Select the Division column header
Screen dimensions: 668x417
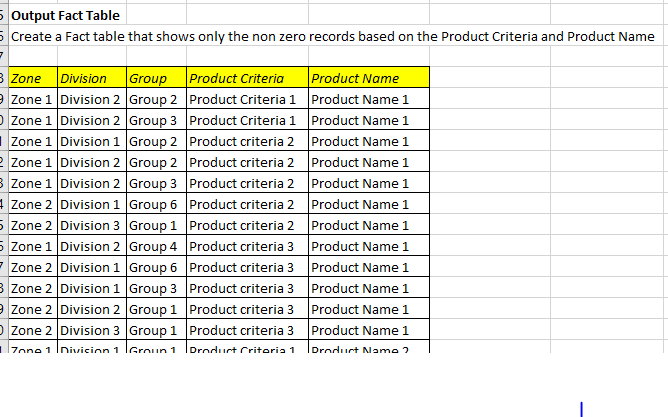coord(92,78)
